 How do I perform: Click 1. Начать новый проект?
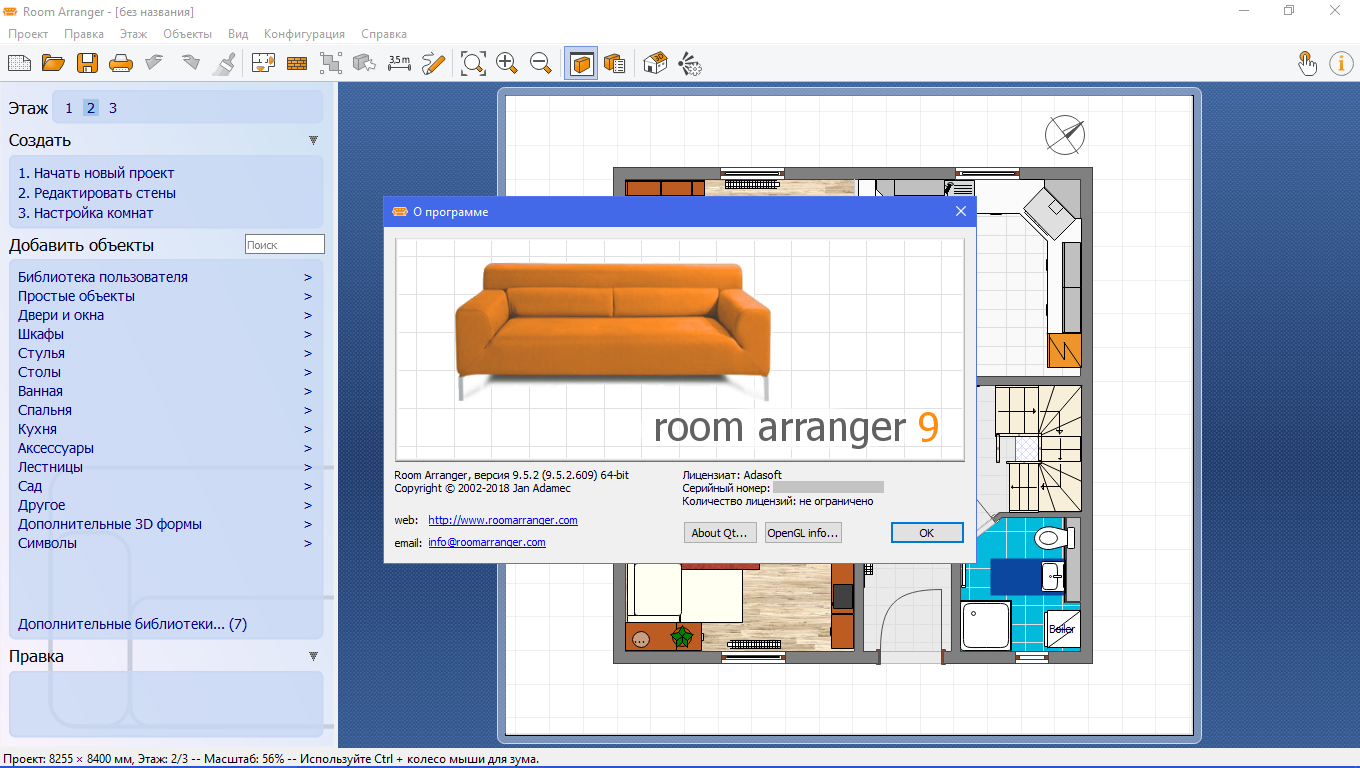pyautogui.click(x=96, y=173)
